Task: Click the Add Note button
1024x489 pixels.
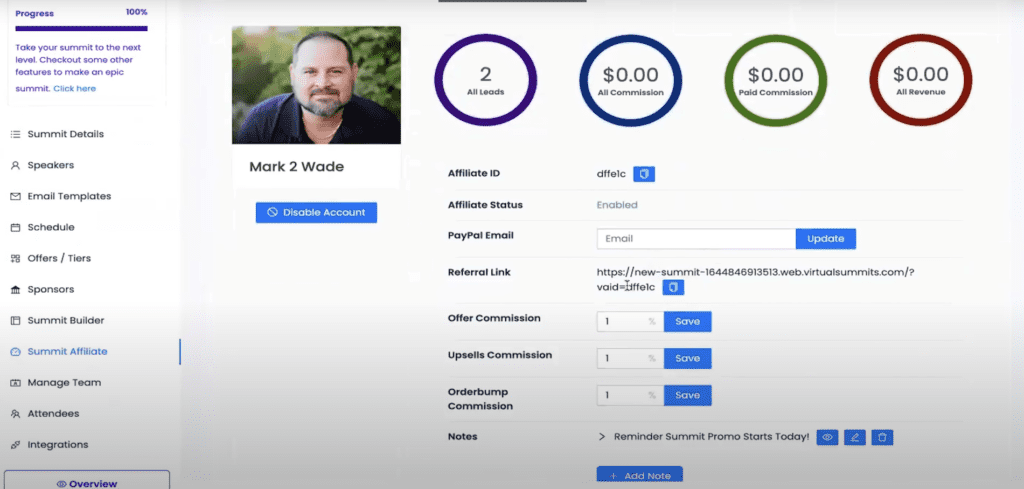Action: [639, 475]
